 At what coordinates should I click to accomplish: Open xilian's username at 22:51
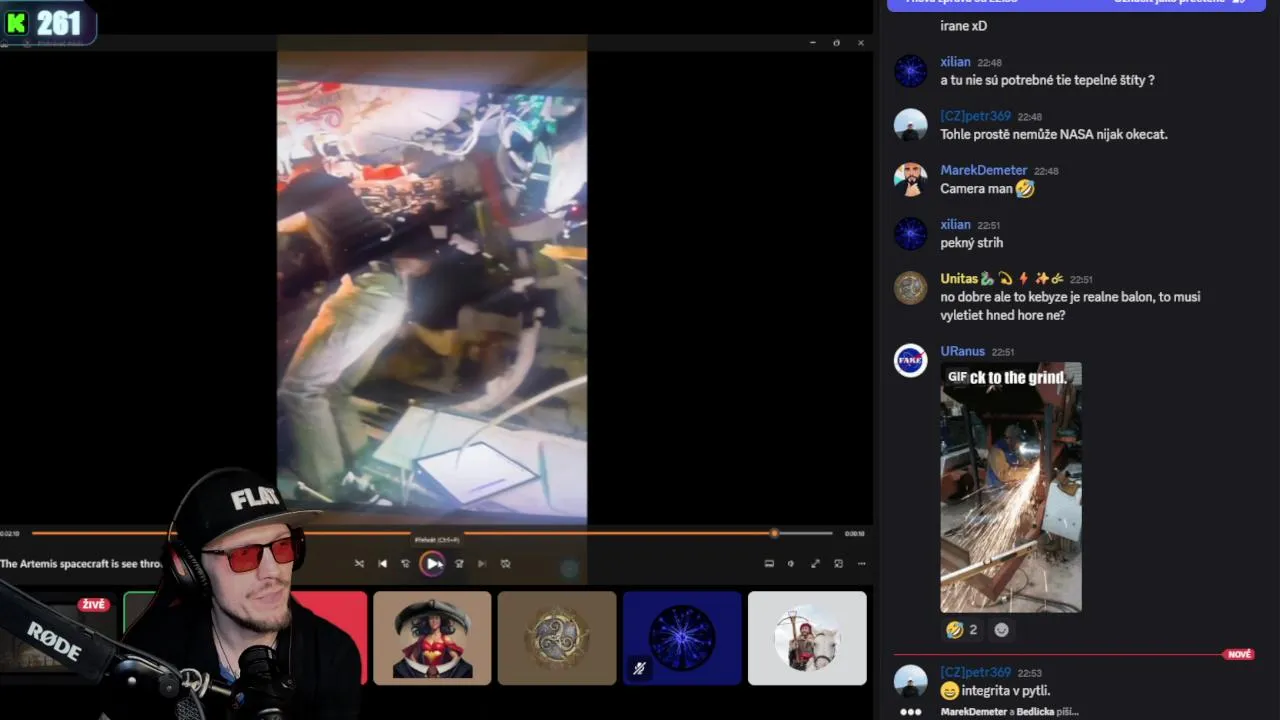click(x=956, y=224)
